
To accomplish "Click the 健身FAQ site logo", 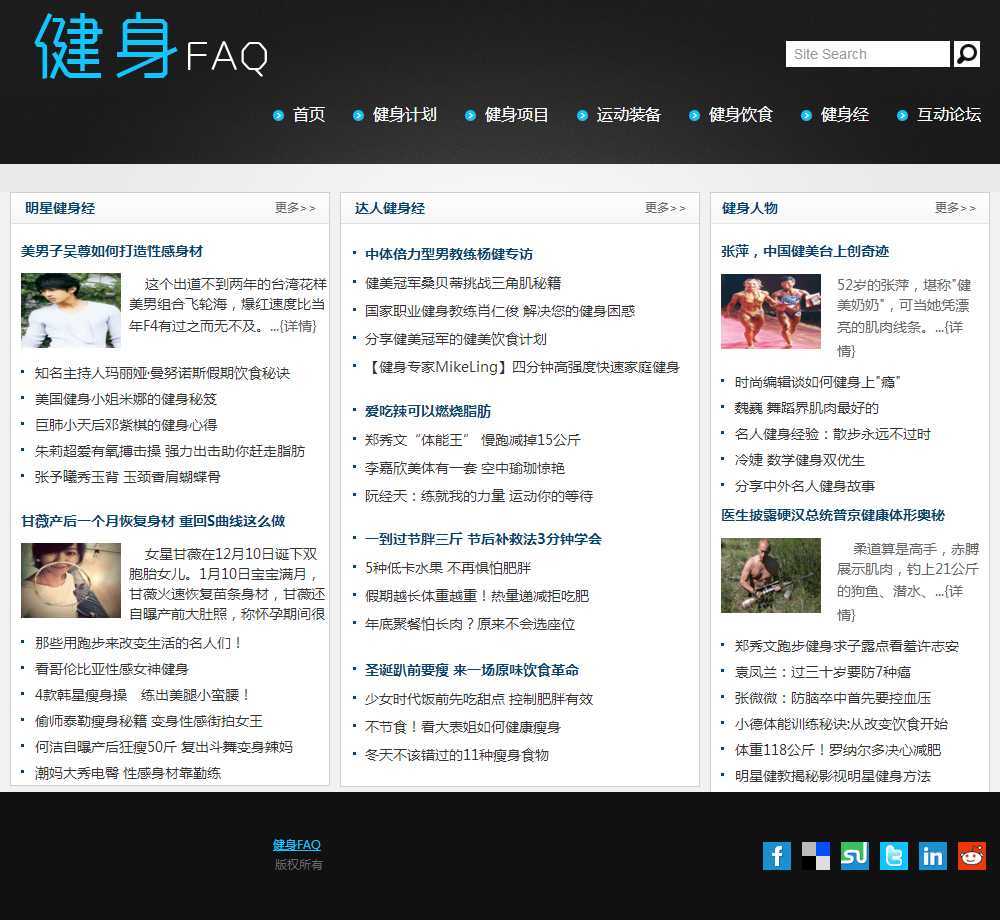I will click(x=152, y=48).
